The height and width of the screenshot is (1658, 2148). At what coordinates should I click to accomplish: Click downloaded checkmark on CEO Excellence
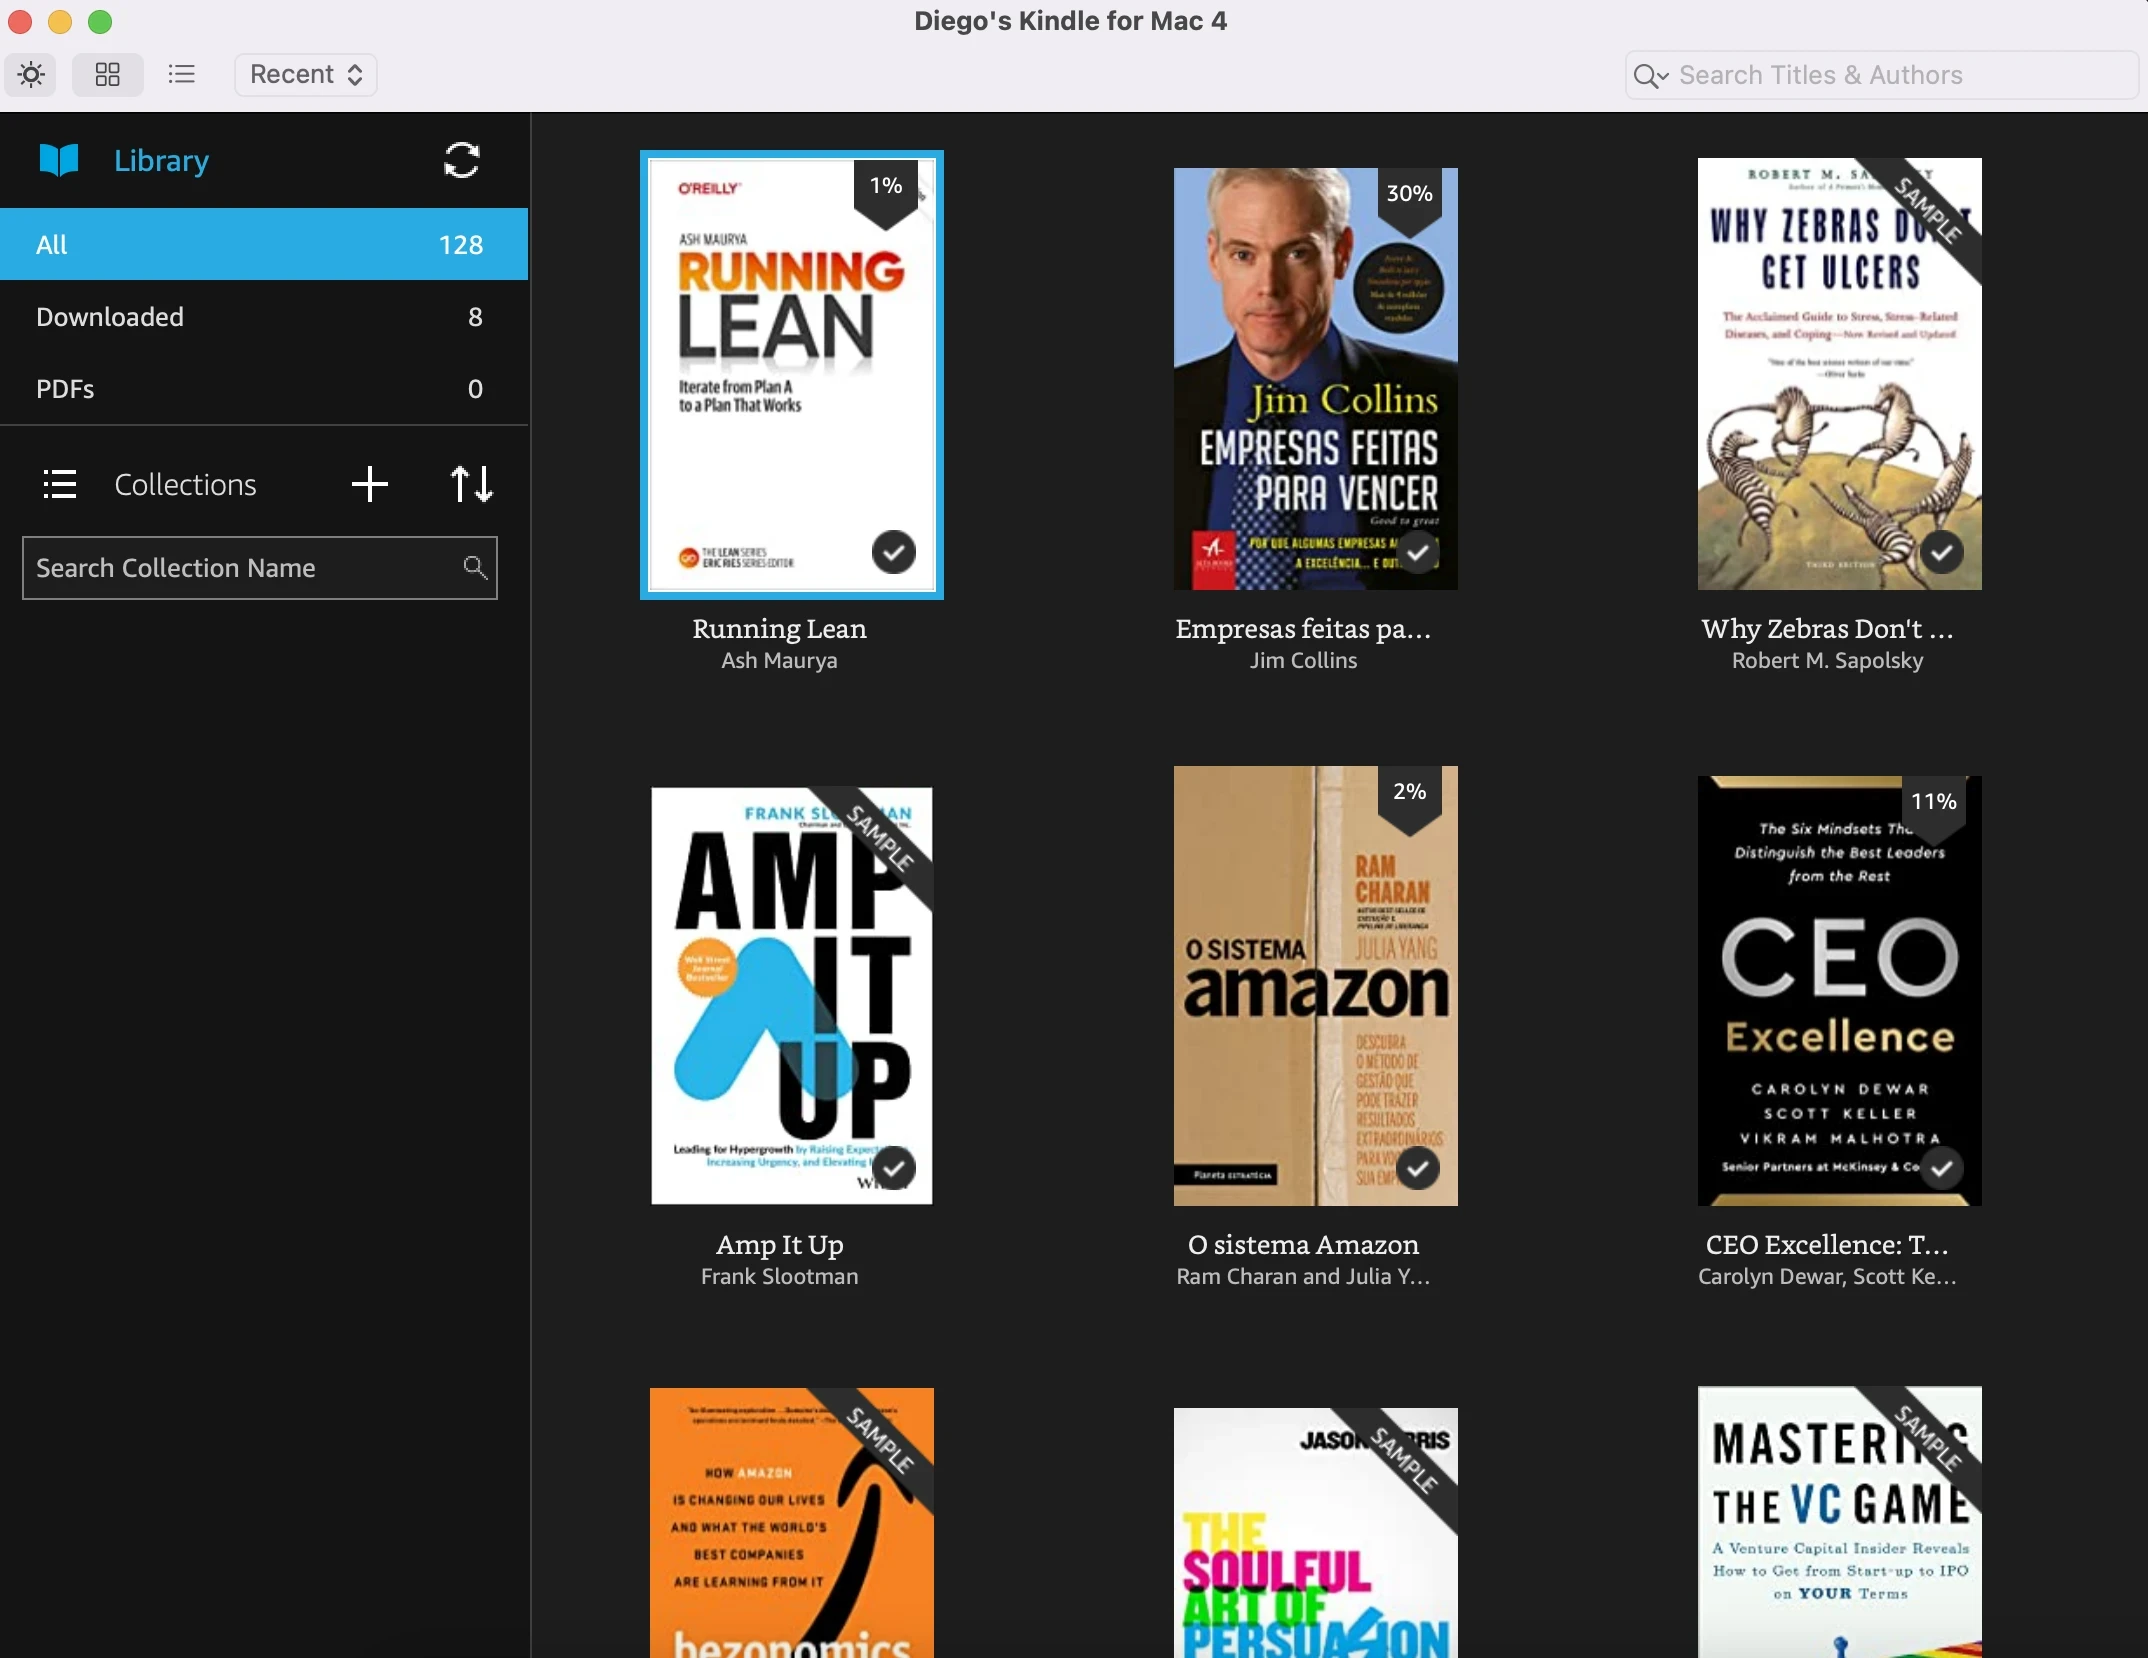1941,1168
